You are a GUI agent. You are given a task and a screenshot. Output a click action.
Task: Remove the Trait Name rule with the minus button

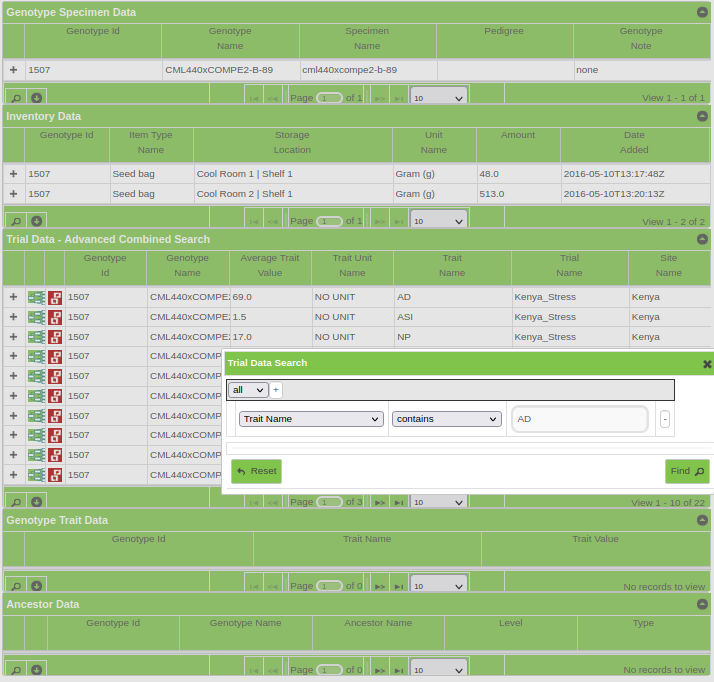pyautogui.click(x=665, y=419)
